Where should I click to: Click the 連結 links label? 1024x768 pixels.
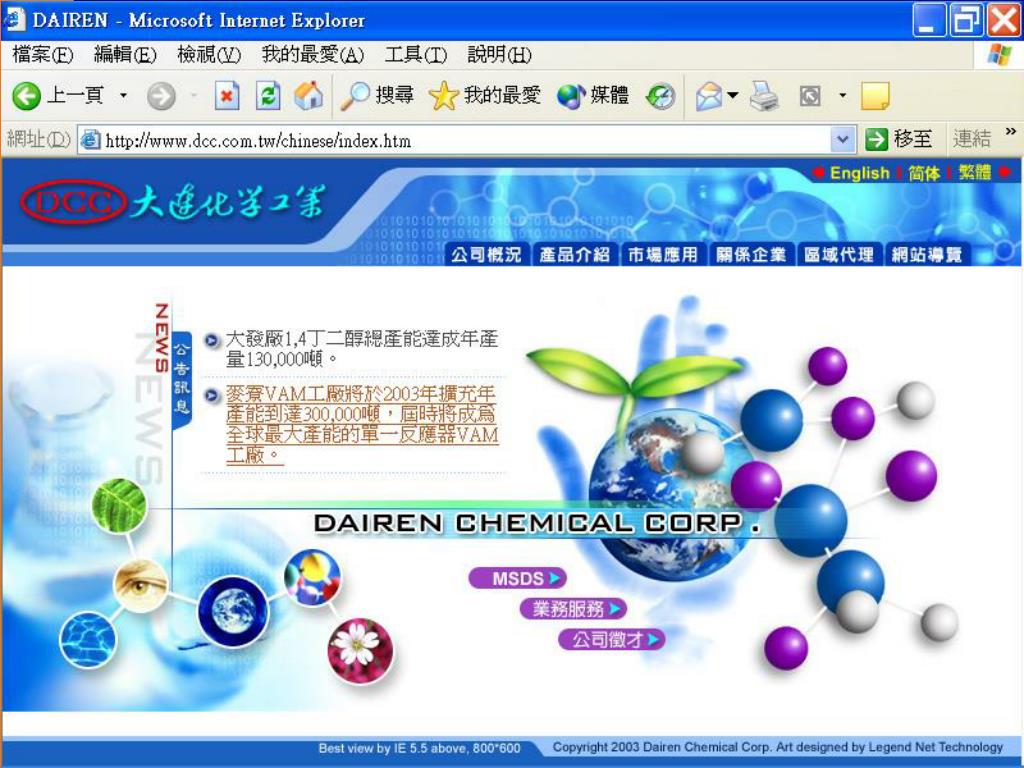coord(972,138)
